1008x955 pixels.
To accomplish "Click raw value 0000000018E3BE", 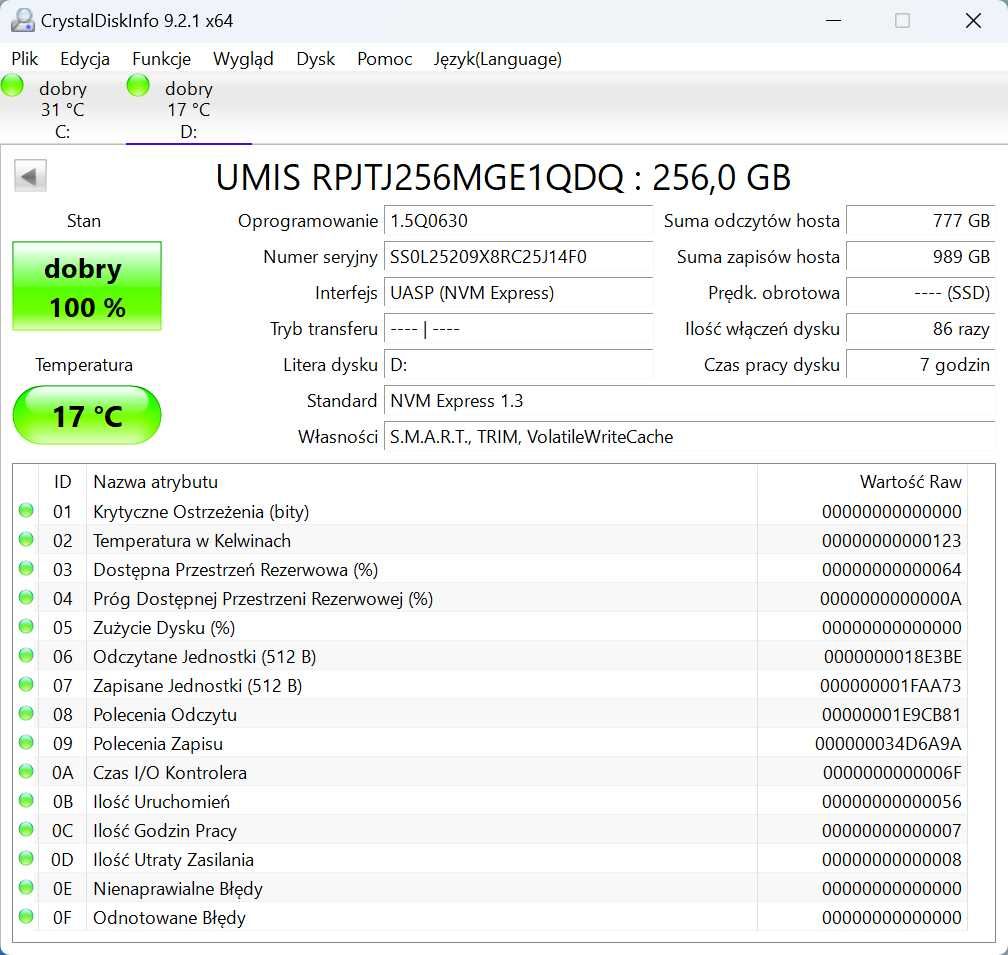I will (x=892, y=657).
